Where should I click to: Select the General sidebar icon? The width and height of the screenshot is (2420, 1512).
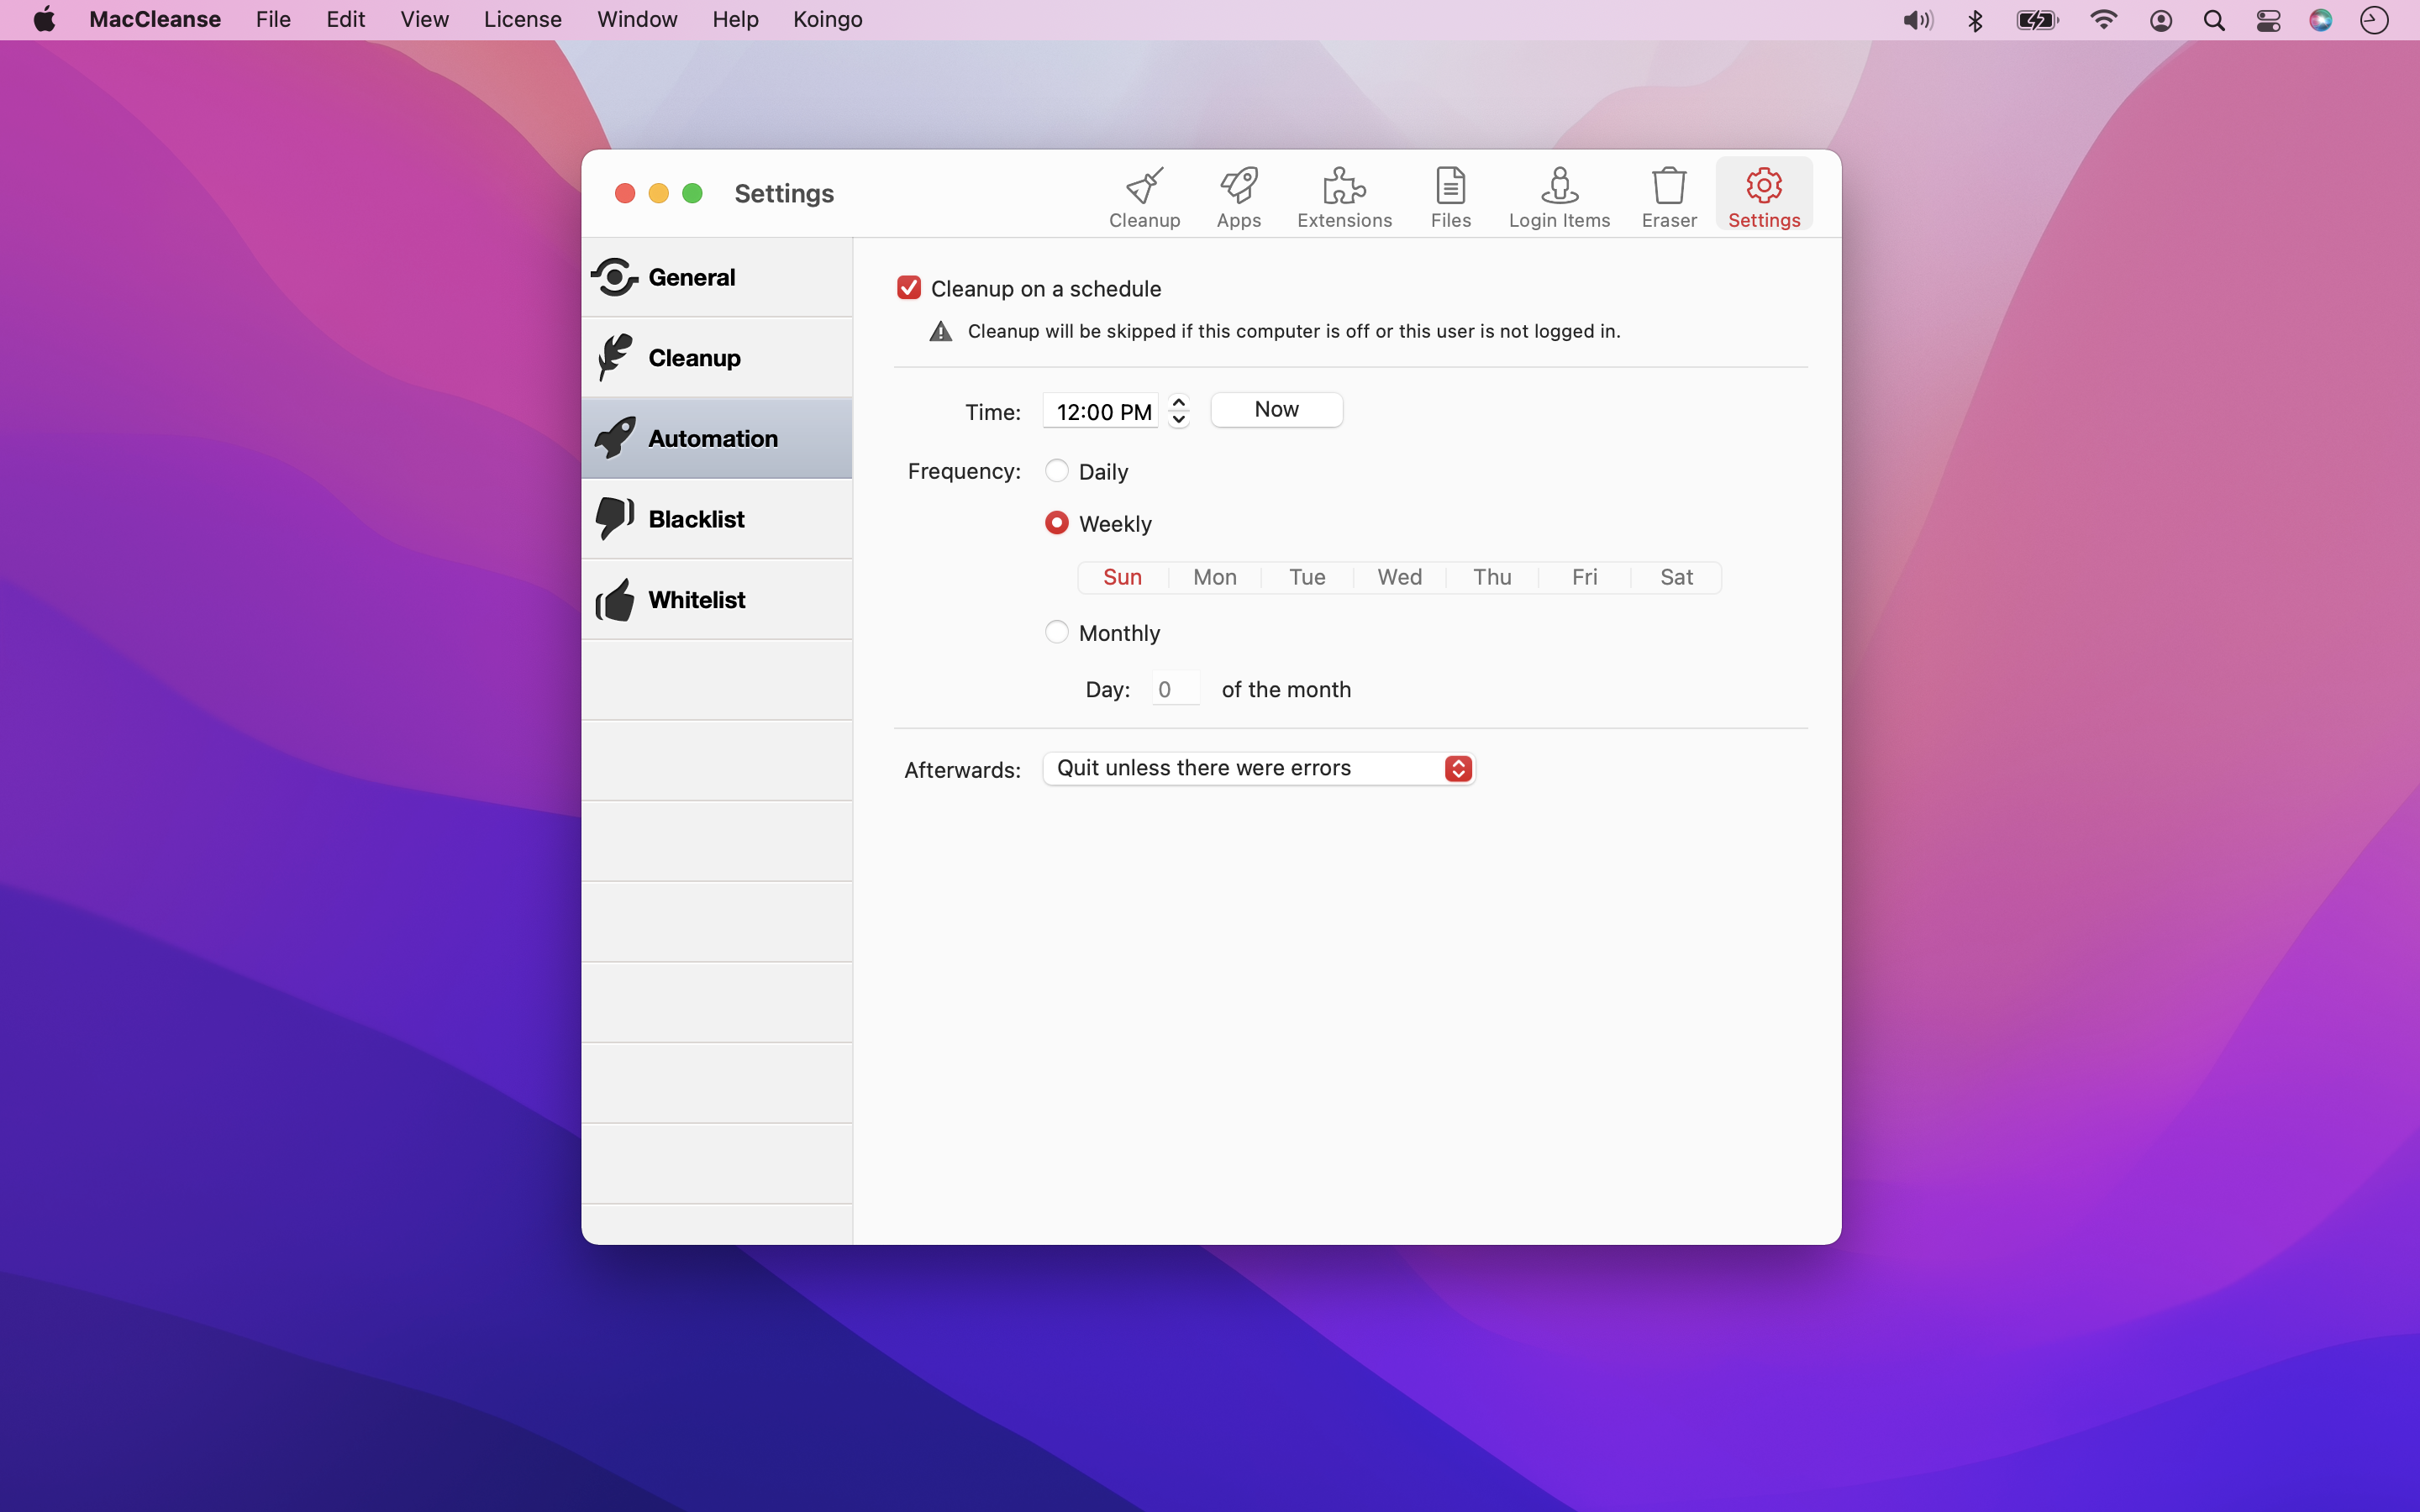point(614,277)
